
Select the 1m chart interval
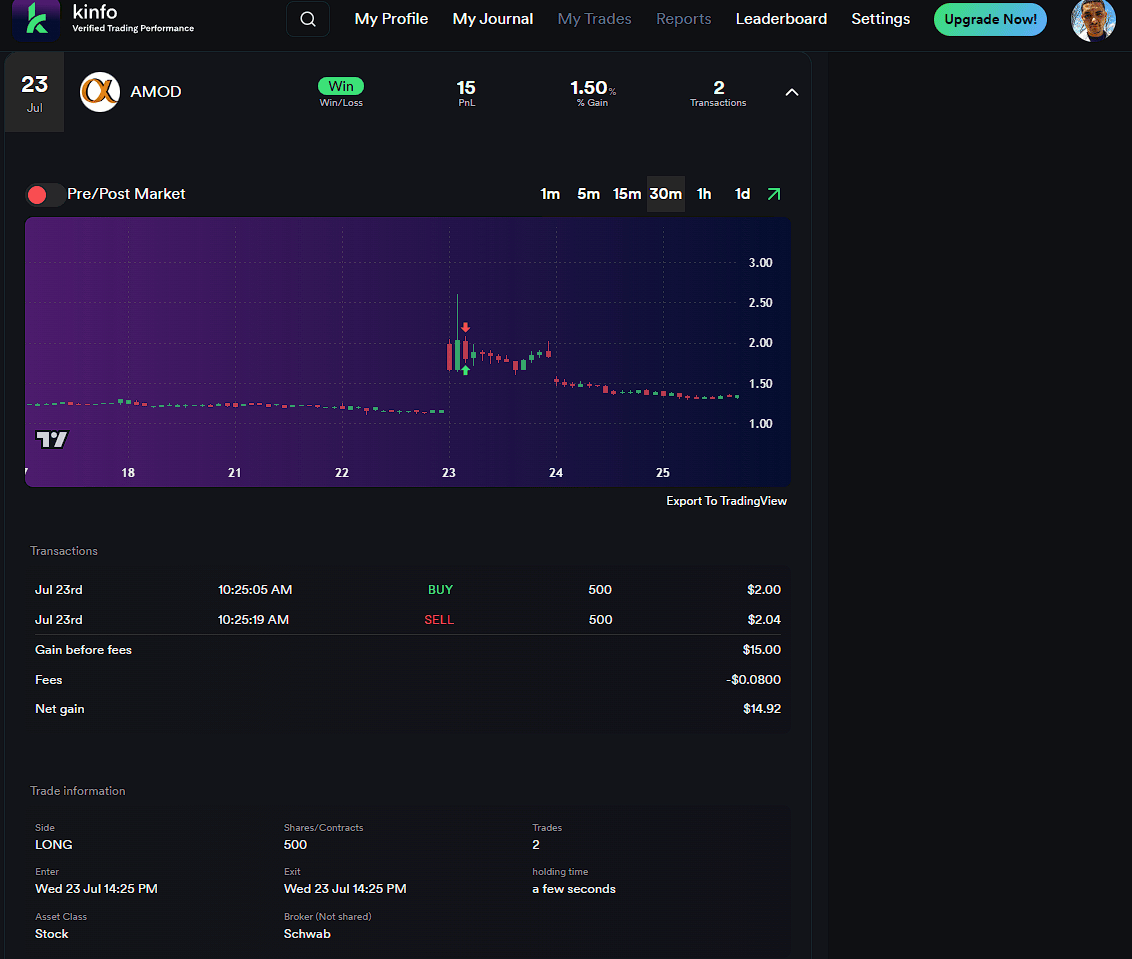(550, 194)
